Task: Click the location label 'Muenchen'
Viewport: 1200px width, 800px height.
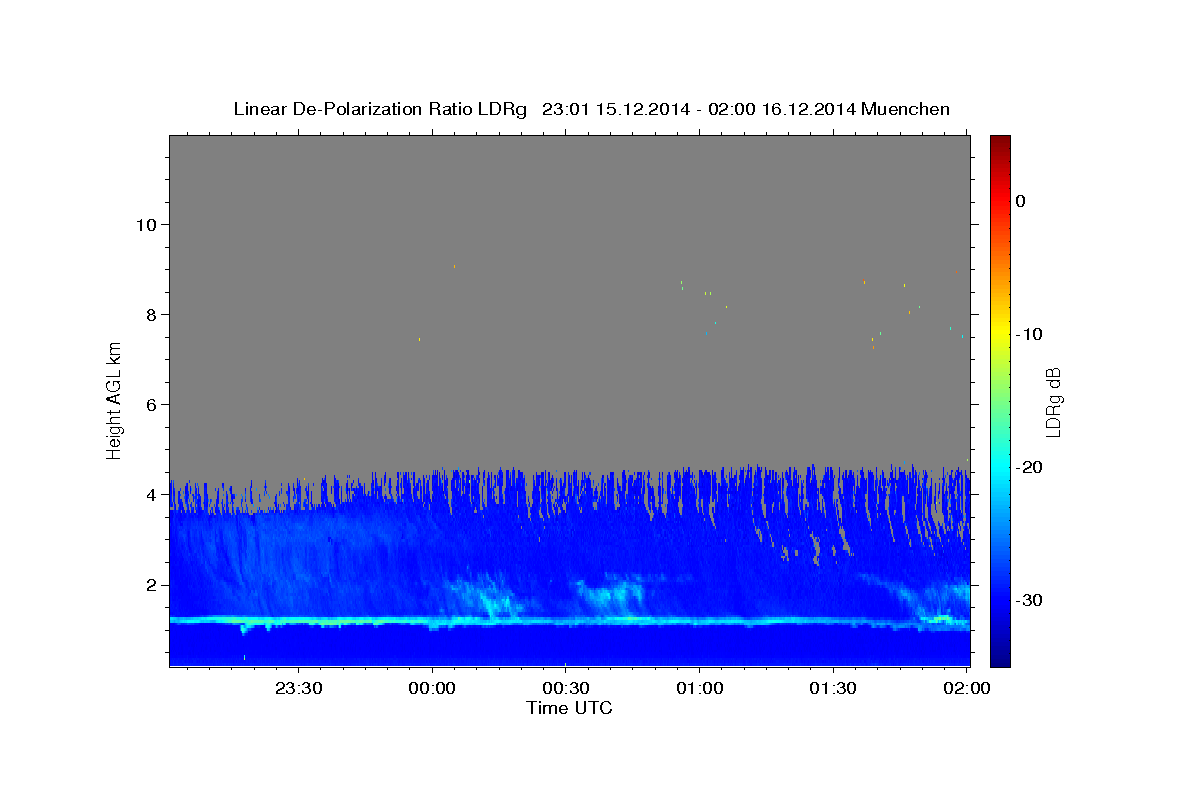Action: point(906,109)
